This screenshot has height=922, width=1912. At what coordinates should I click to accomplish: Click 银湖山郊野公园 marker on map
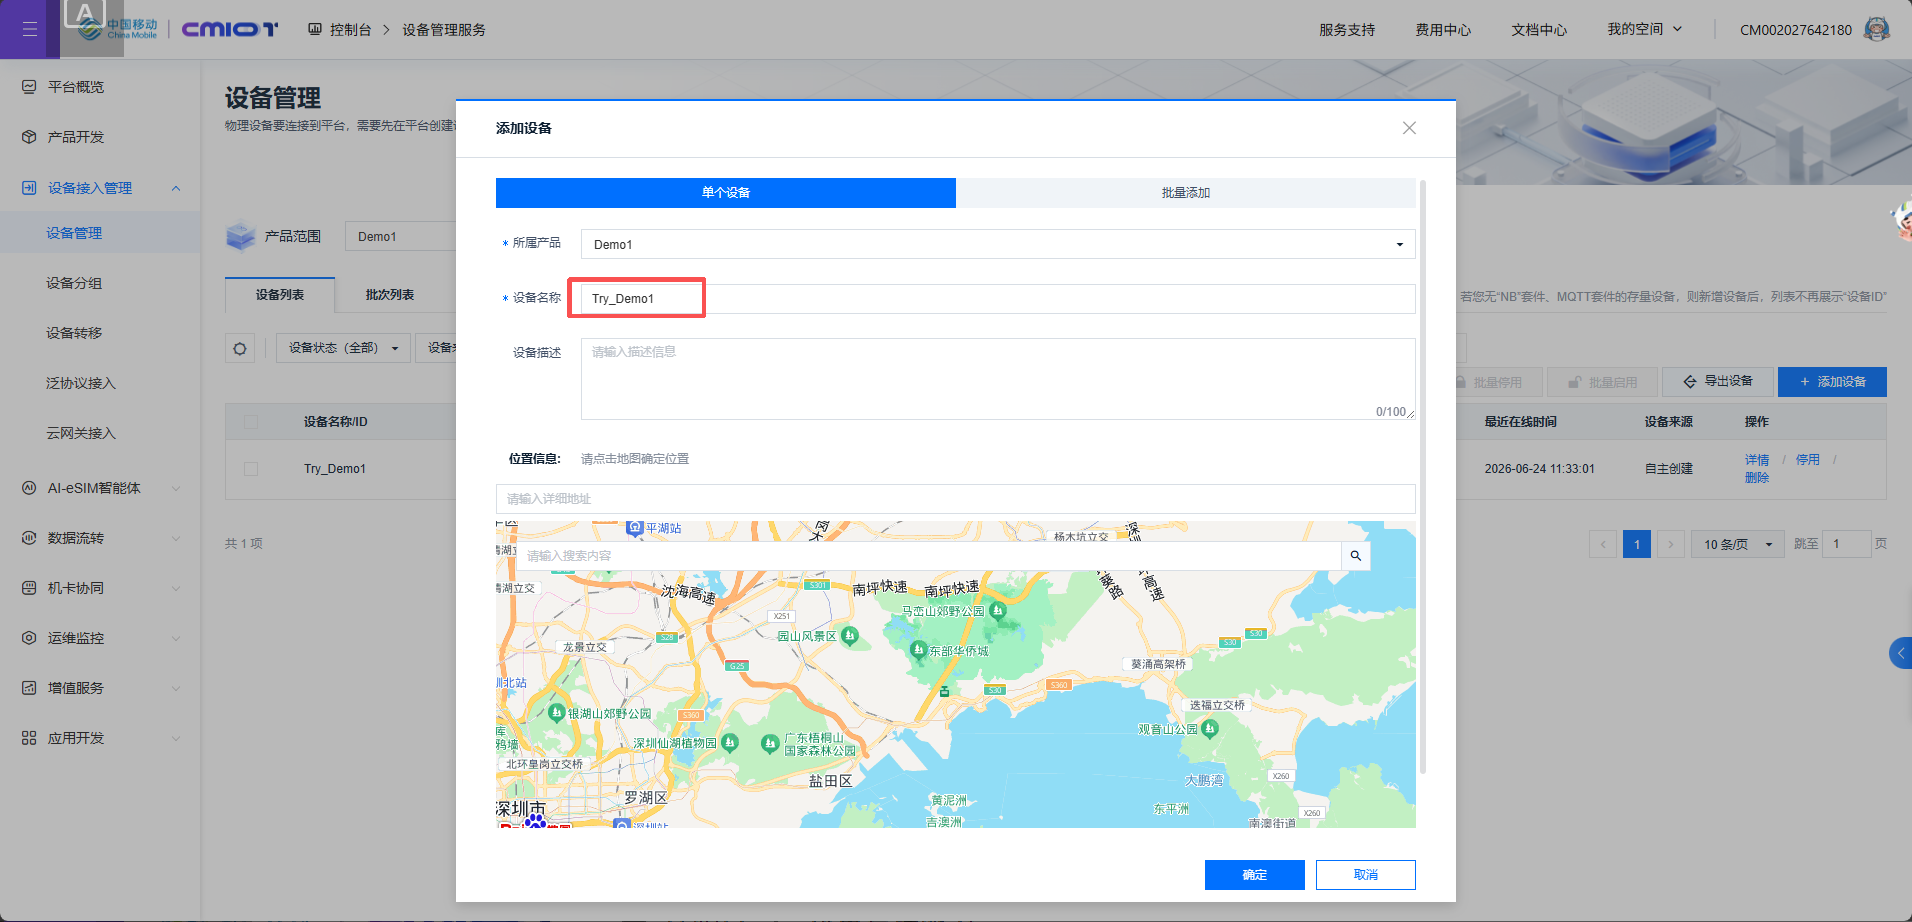click(x=557, y=713)
